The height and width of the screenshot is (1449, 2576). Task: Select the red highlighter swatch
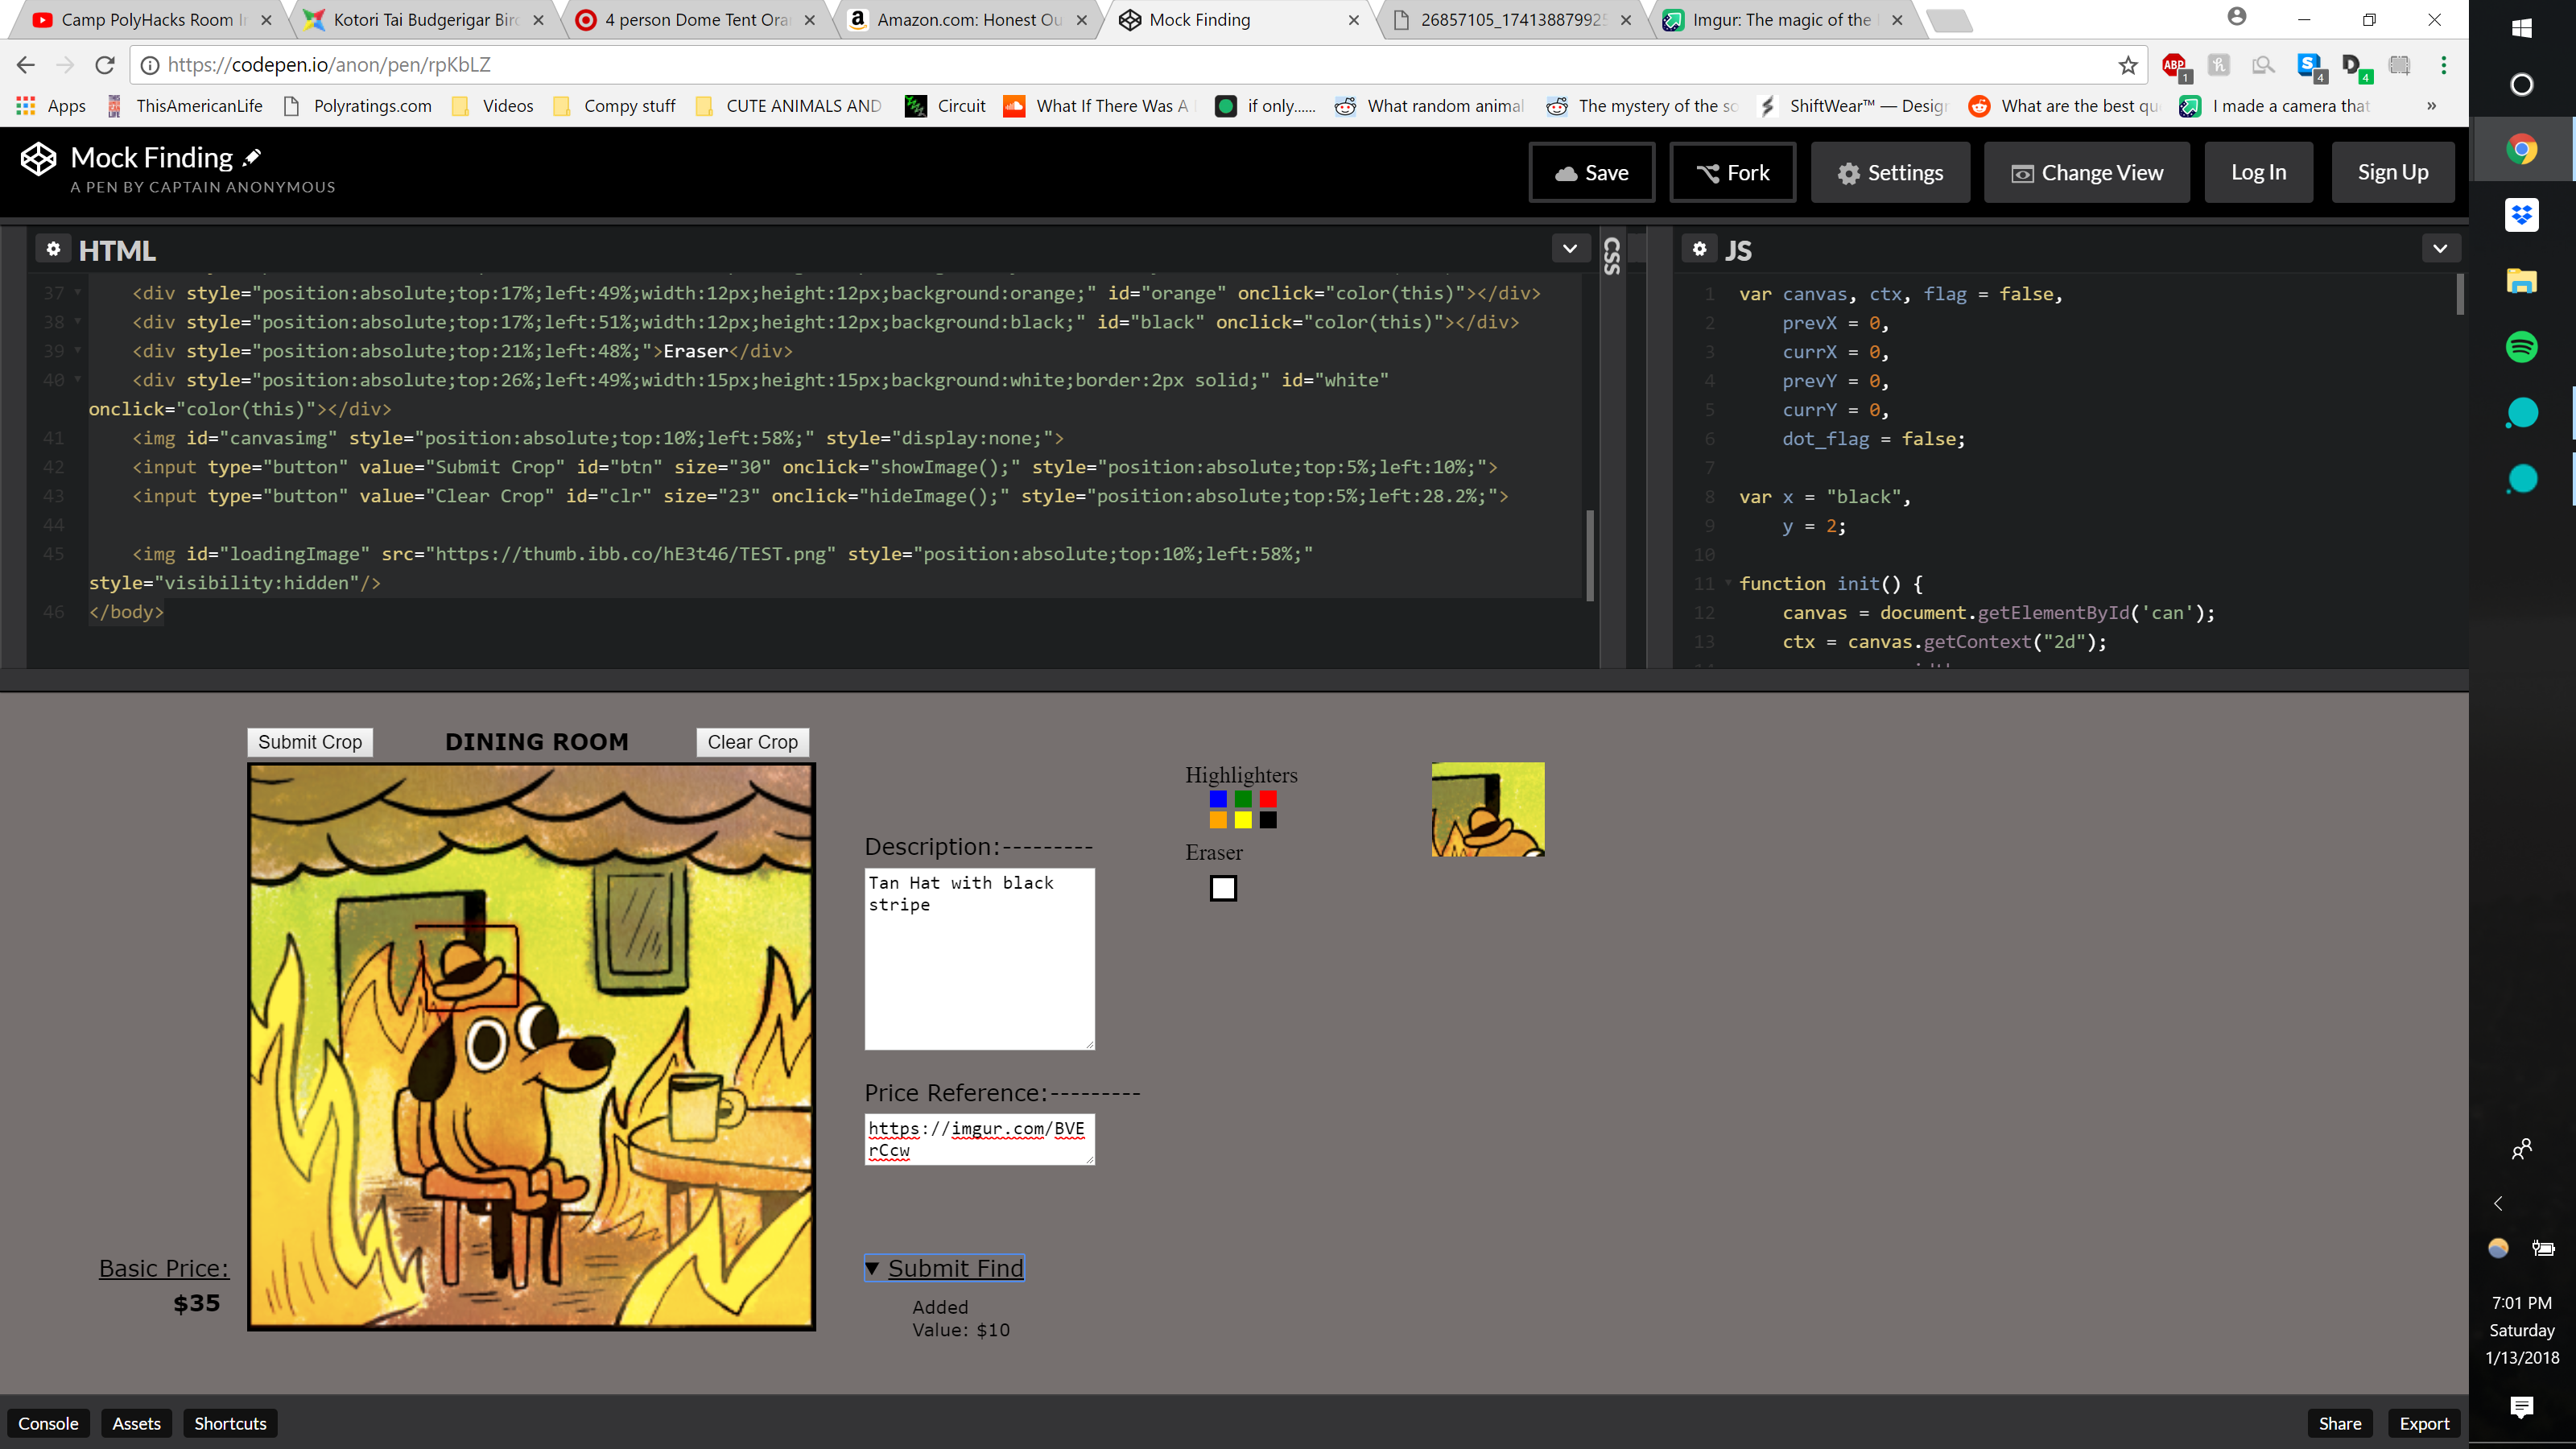(x=1268, y=799)
